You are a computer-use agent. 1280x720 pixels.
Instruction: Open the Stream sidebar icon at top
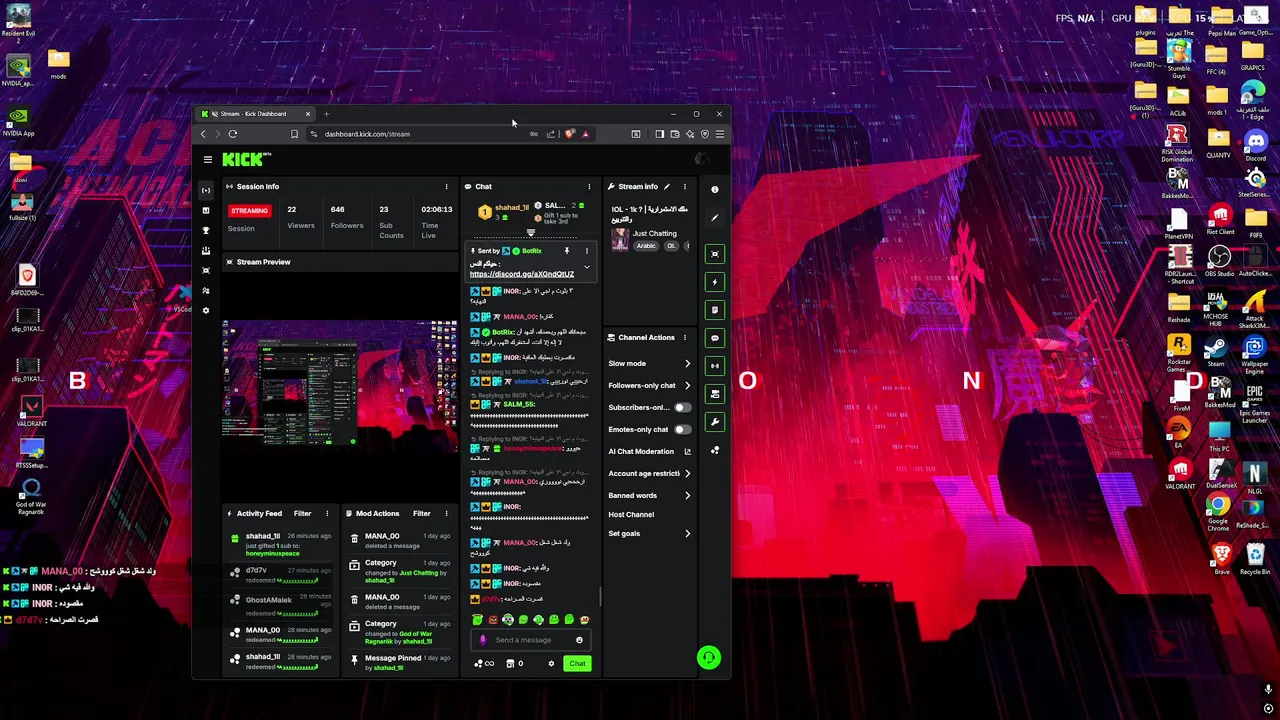point(206,190)
